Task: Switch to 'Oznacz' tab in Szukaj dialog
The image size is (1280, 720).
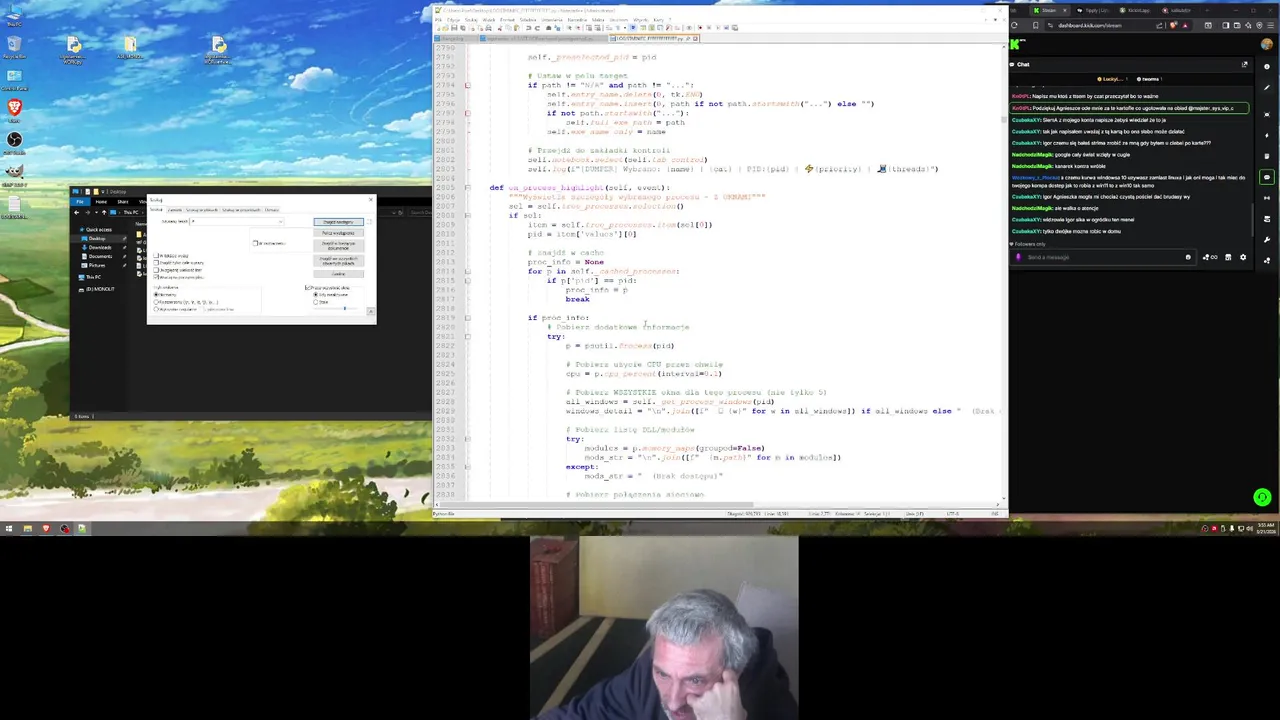Action: tap(272, 210)
